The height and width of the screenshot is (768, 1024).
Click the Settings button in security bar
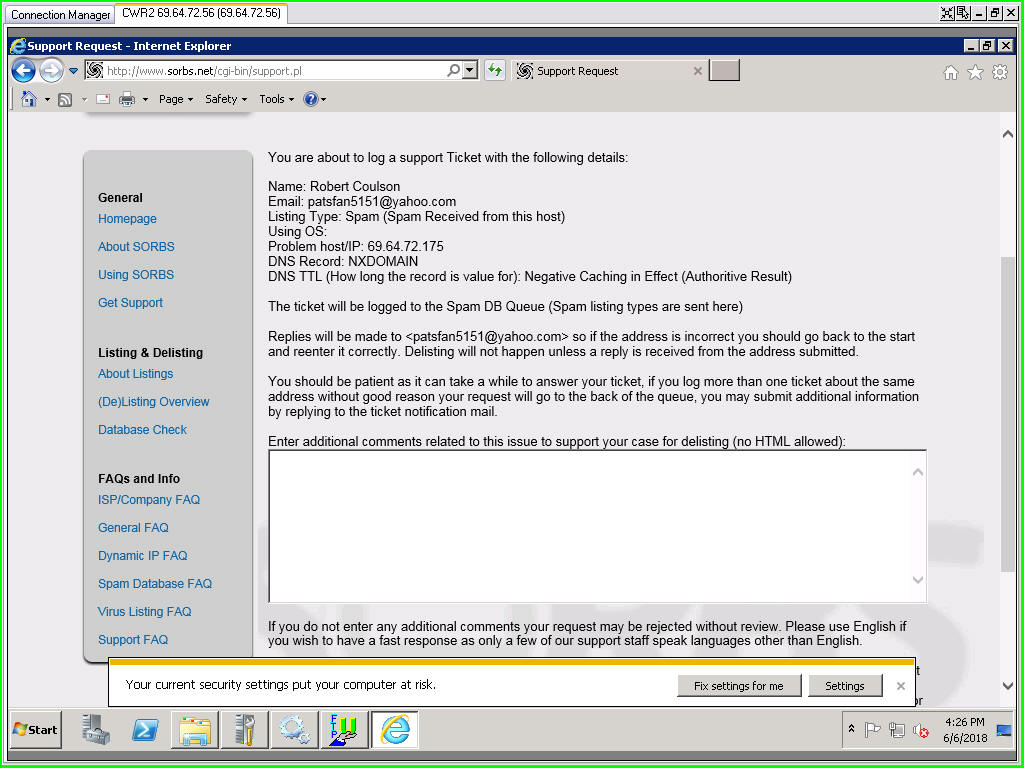[844, 686]
